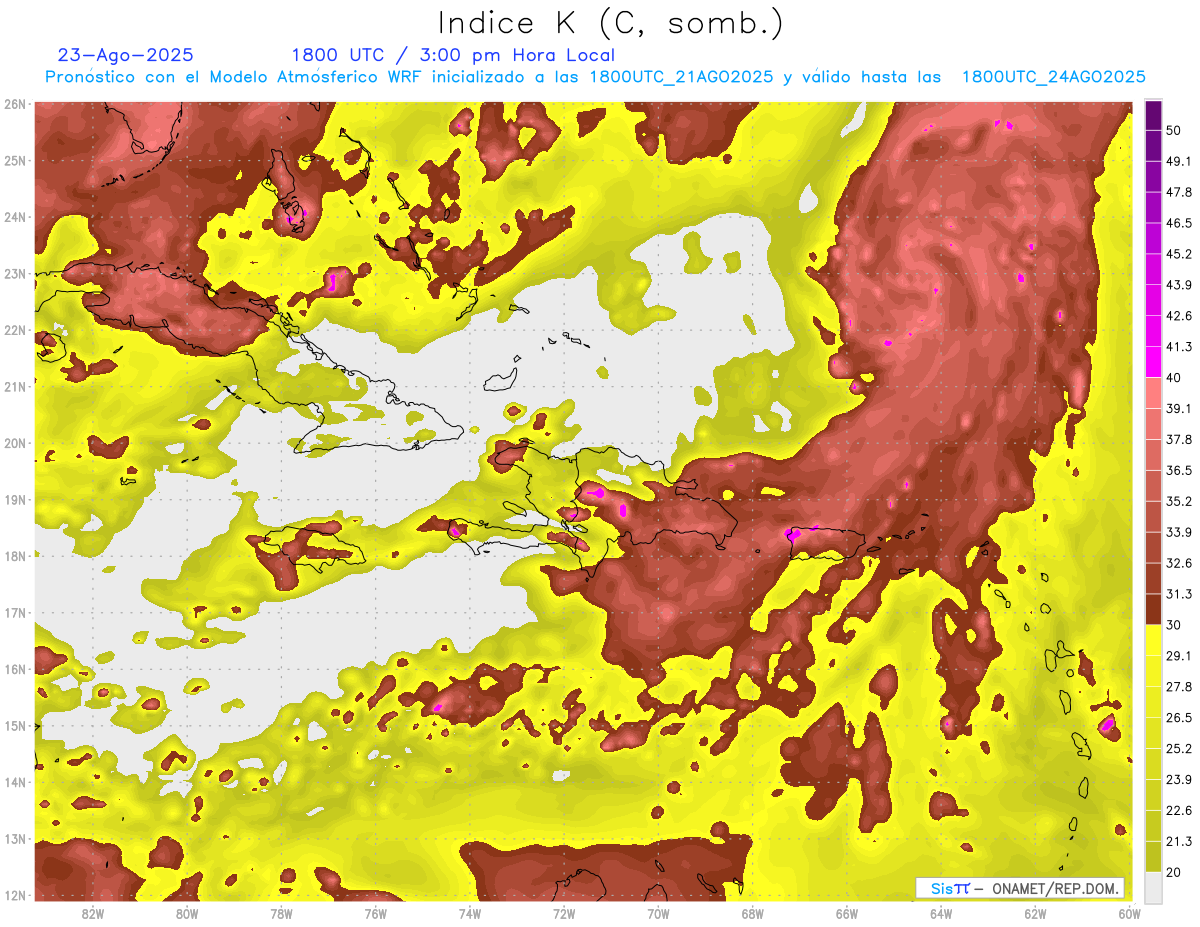Click the colorbar value '37.8'
This screenshot has height=927, width=1200.
point(1178,439)
